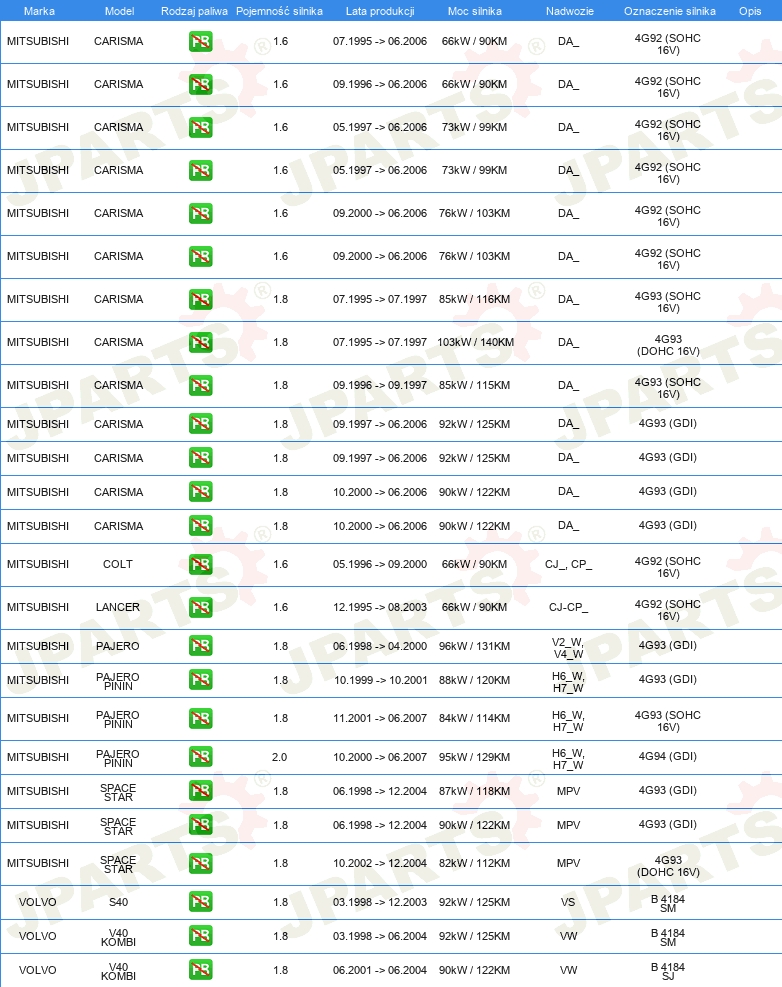Click fuel icon in CARISMA 09.1996 66kW/90KM row

coord(200,85)
